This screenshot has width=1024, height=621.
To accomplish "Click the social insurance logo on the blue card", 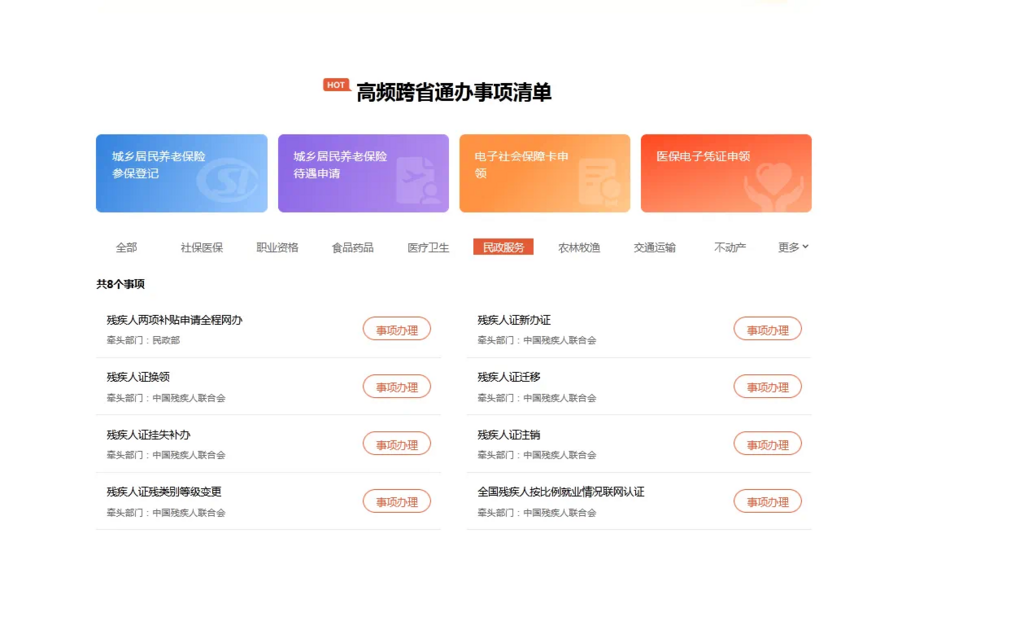I will tap(227, 181).
